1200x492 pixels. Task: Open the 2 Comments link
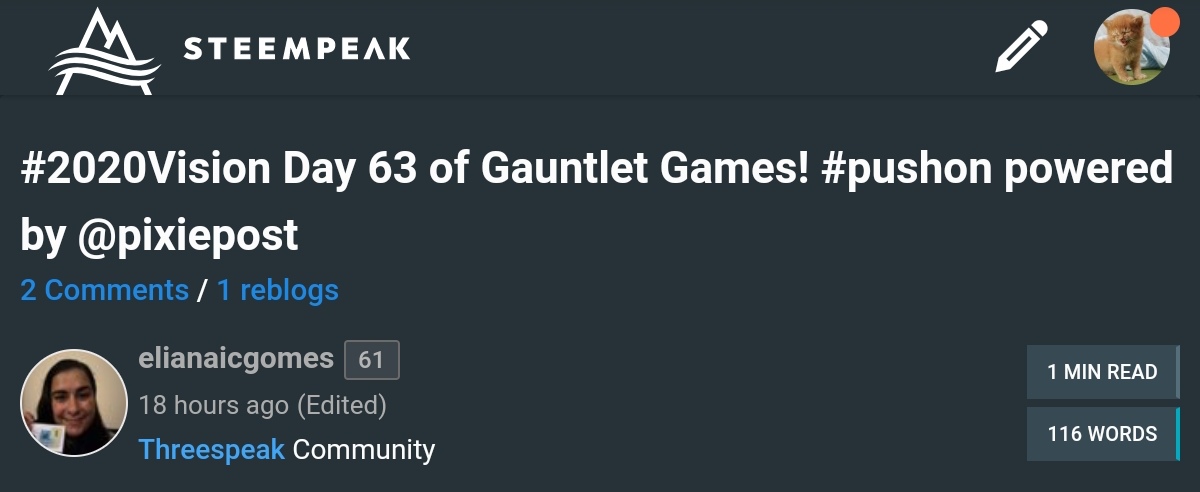coord(104,290)
